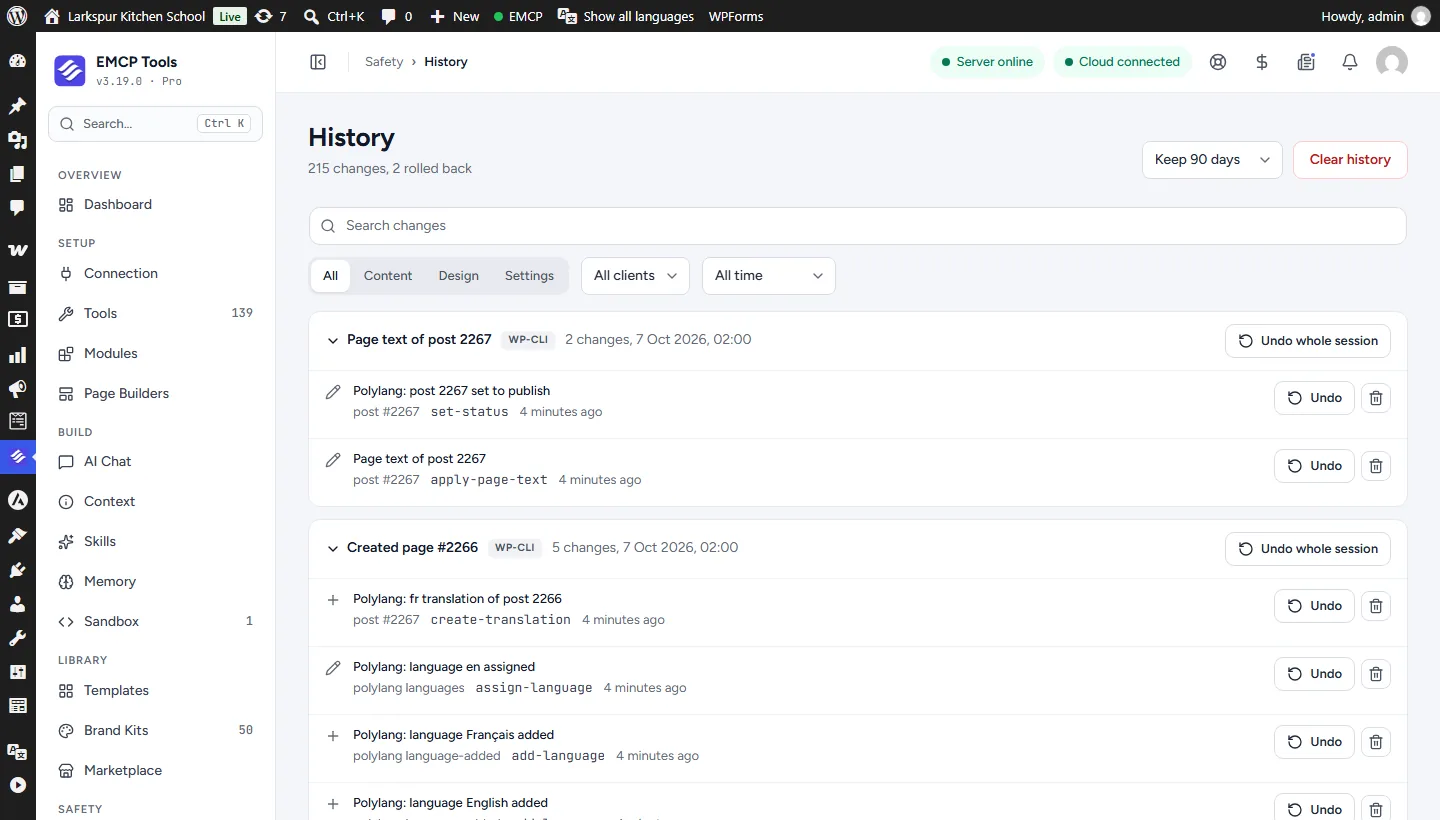Open the 'Keep 90 days' retention dropdown
Image resolution: width=1440 pixels, height=820 pixels.
[1212, 160]
